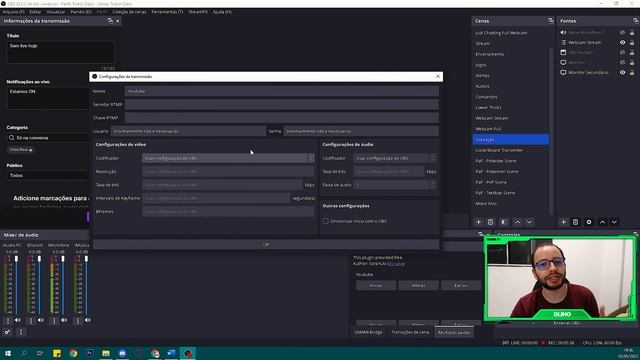Click Alterar button under Youtube output

tap(418, 285)
